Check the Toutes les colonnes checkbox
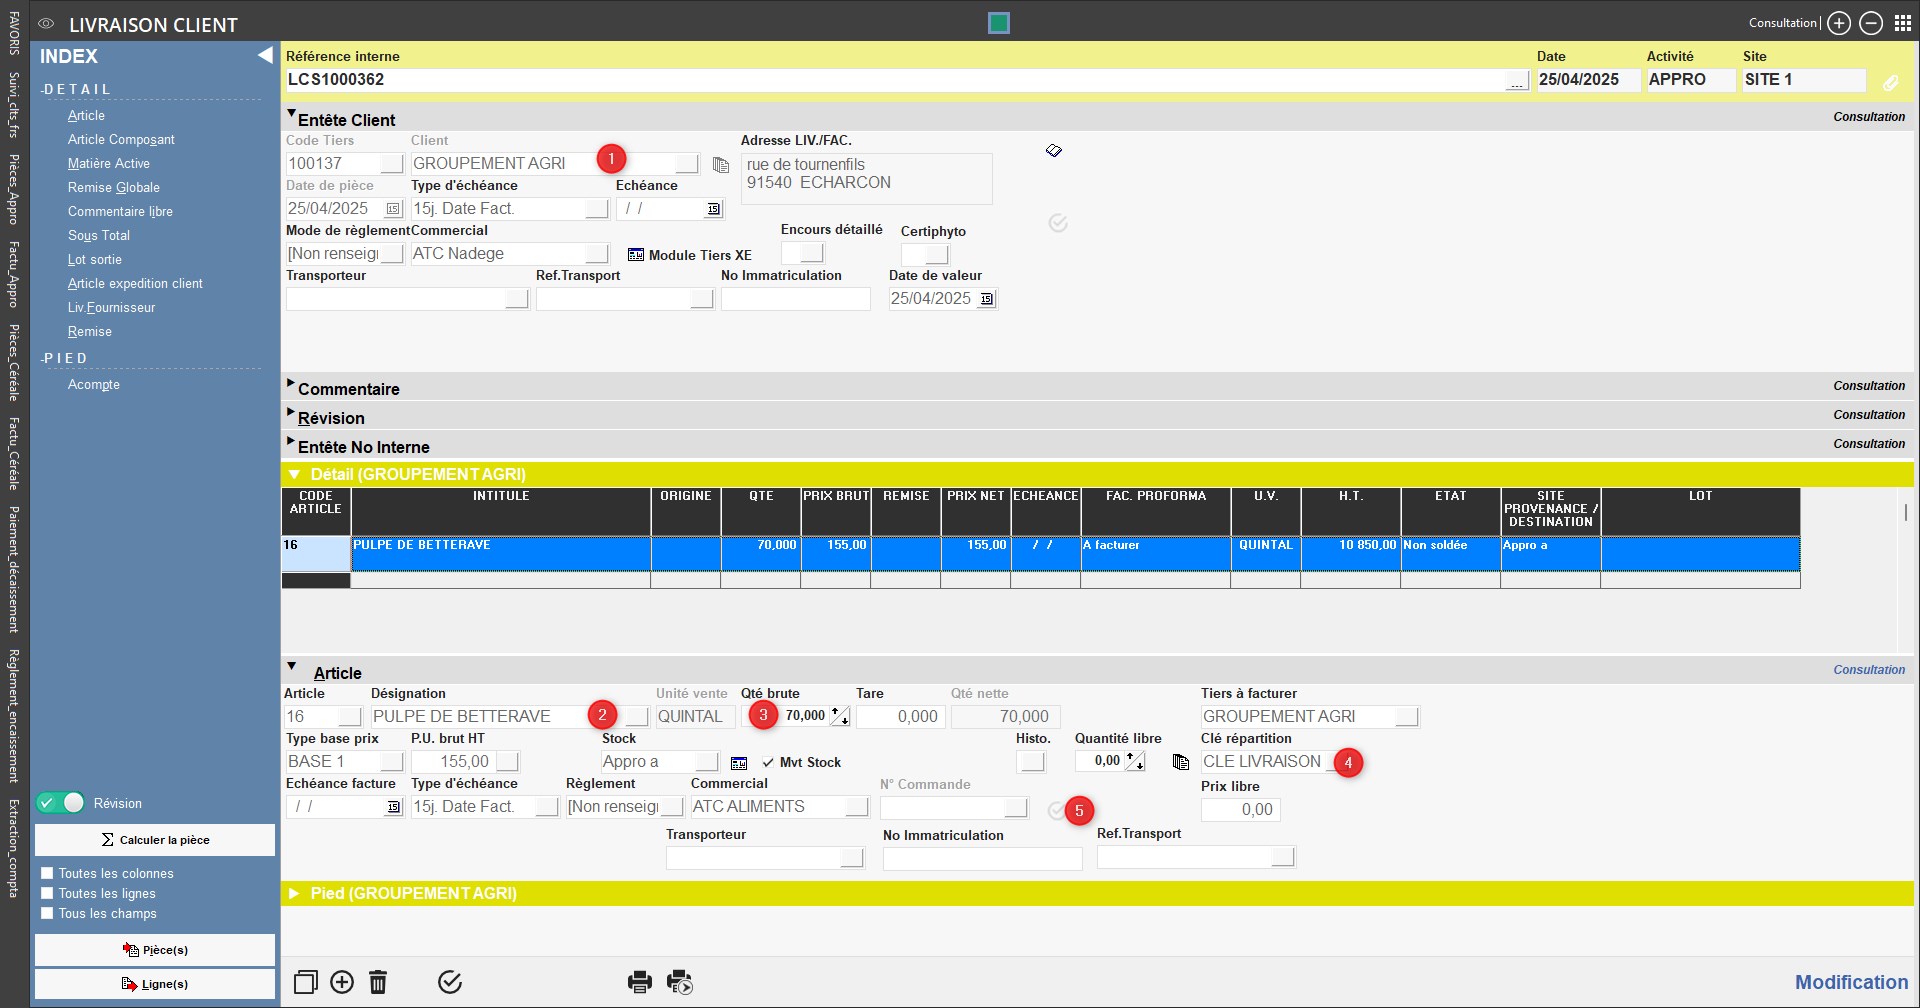The width and height of the screenshot is (1920, 1008). [47, 873]
